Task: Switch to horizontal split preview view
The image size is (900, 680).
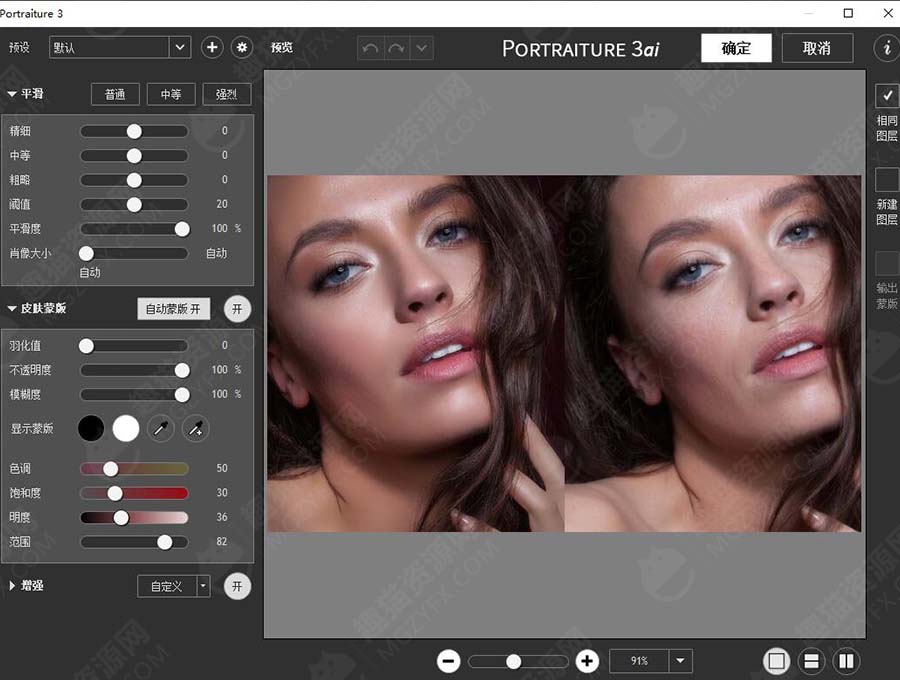Action: (811, 661)
